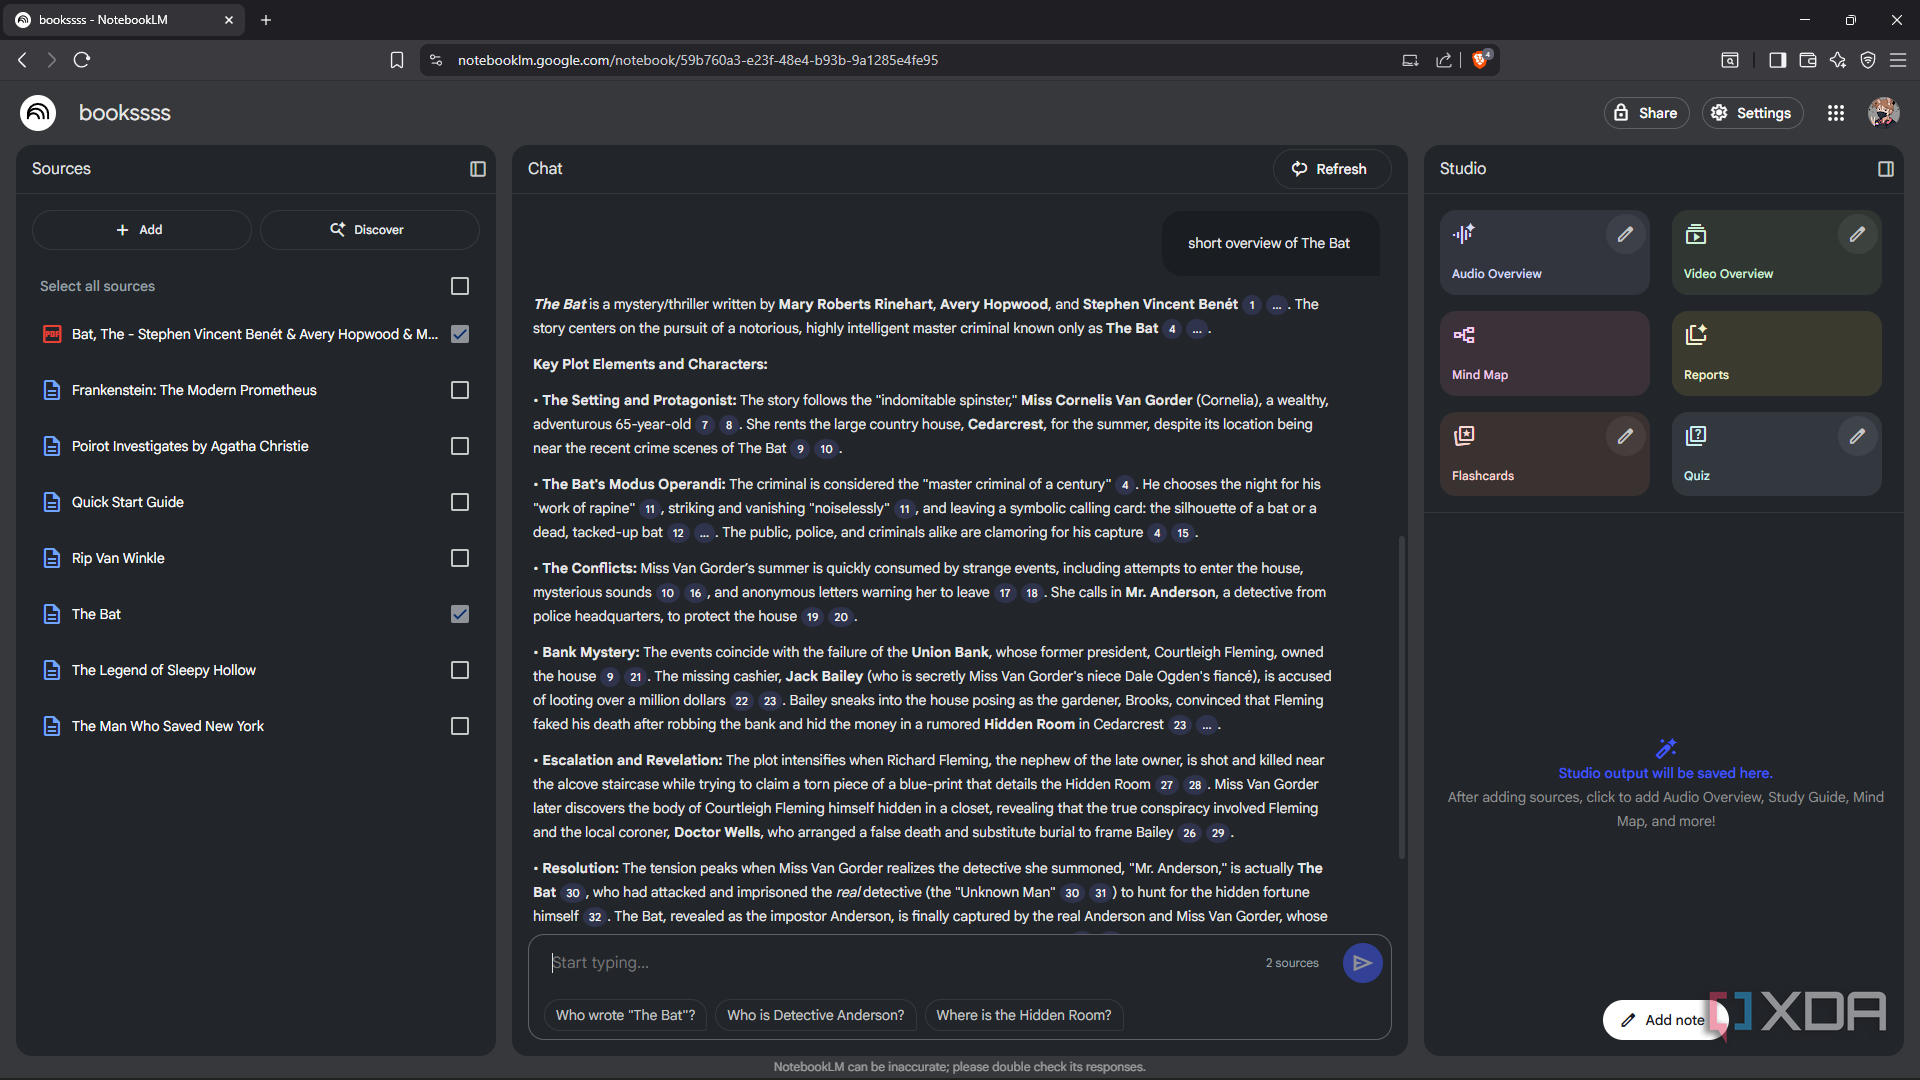Uncheck the Bat, The - Stephen Vincent Benét source
1920x1080 pixels.
pyautogui.click(x=460, y=334)
